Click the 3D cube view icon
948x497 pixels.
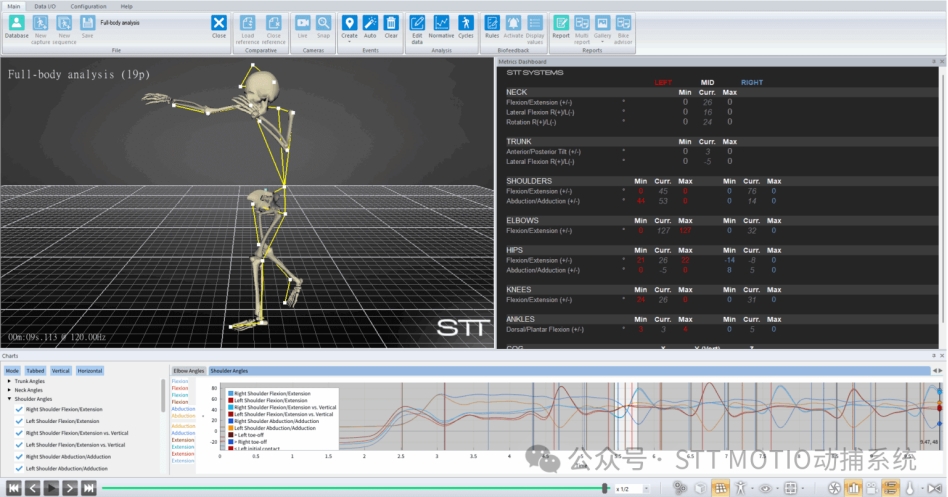click(x=700, y=488)
